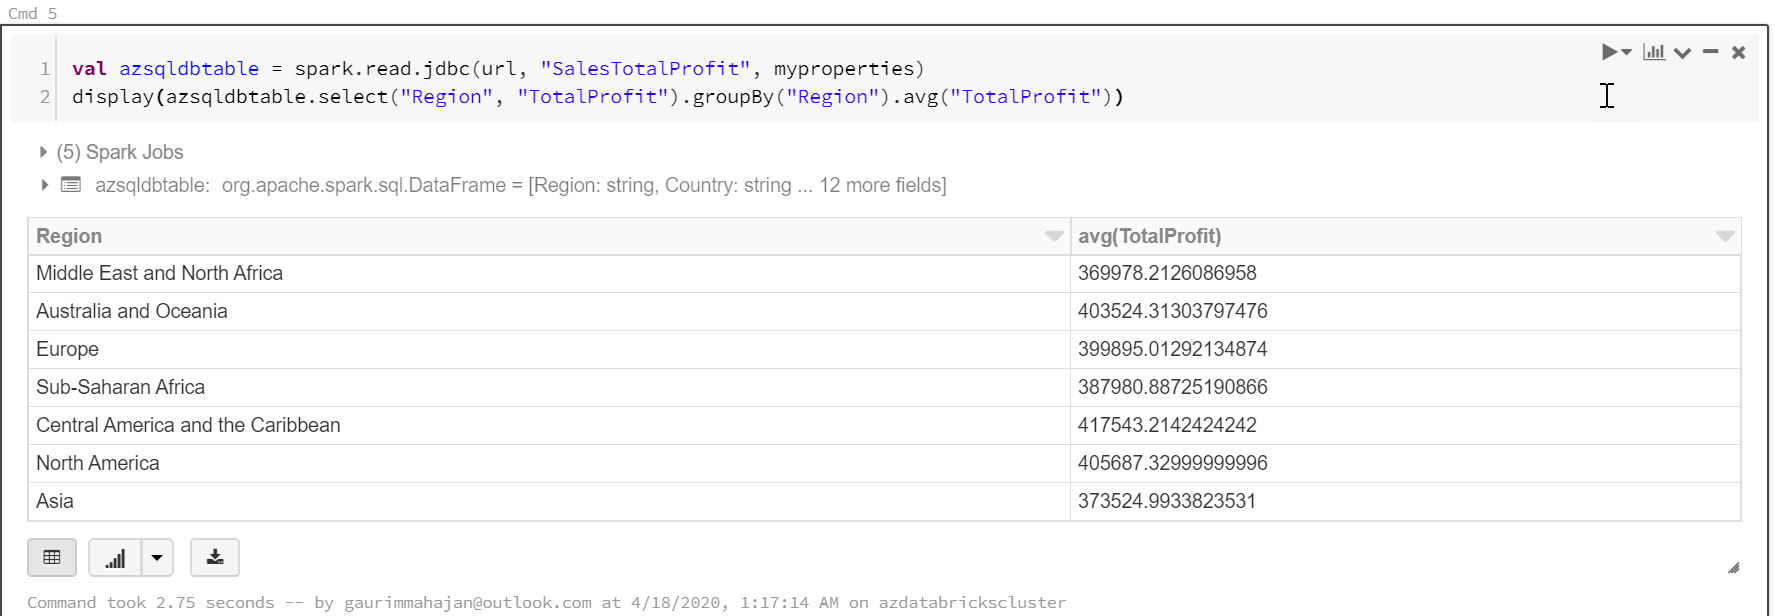Select the North America average profit cell
Image resolution: width=1775 pixels, height=616 pixels.
pyautogui.click(x=1172, y=463)
